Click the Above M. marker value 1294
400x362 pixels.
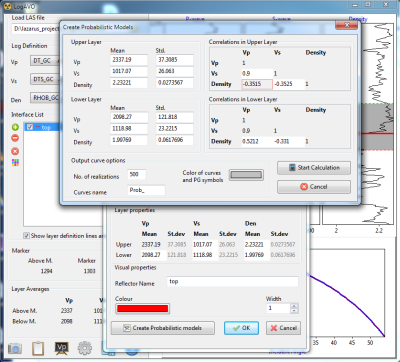coord(46,271)
